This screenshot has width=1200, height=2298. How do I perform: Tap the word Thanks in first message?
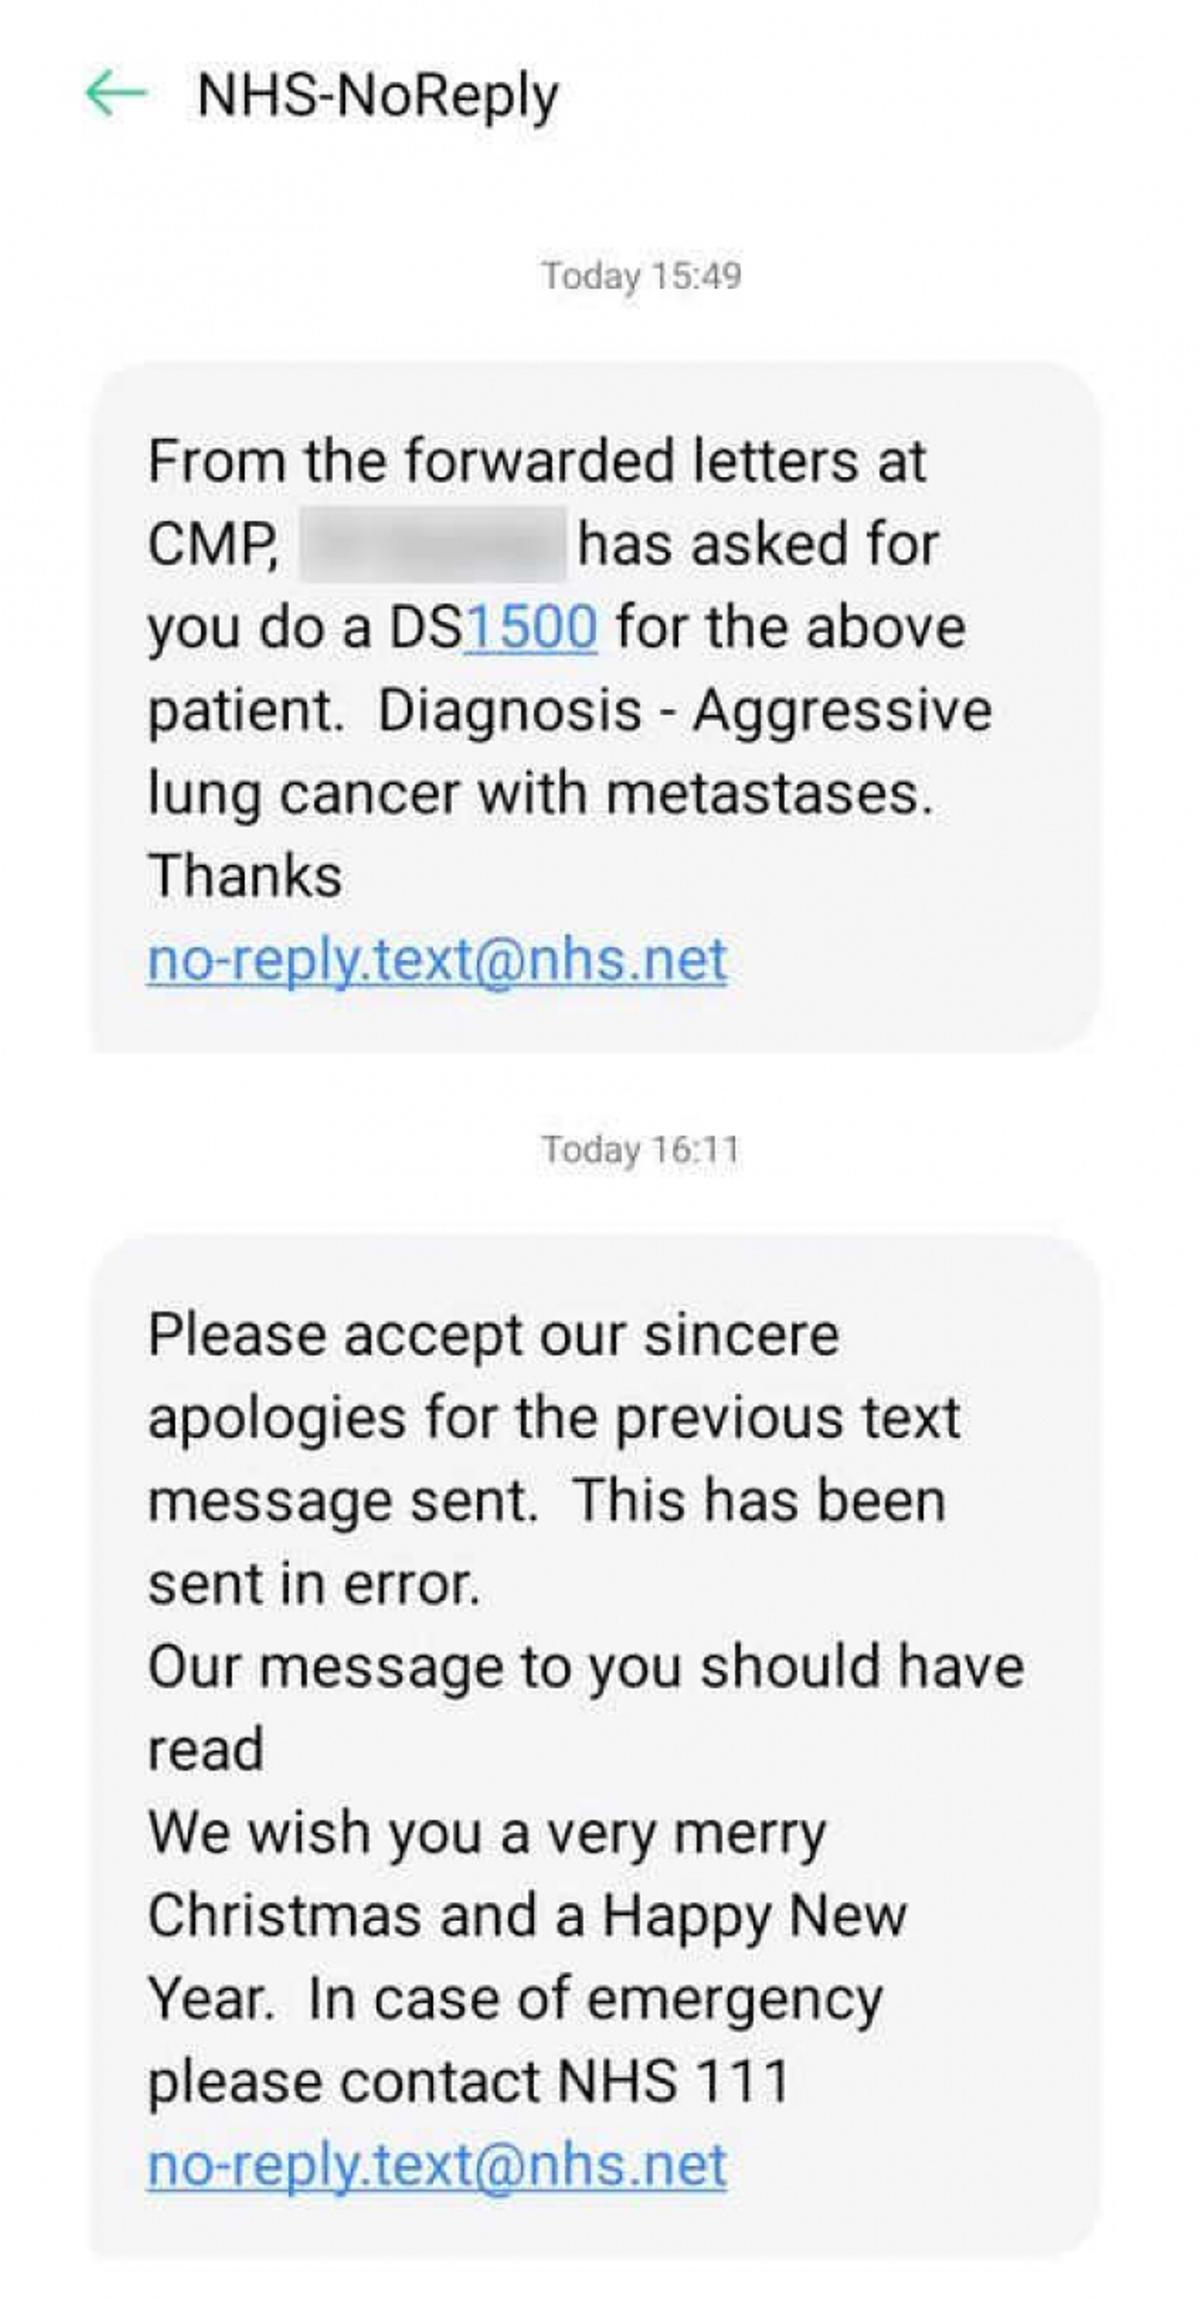(245, 876)
